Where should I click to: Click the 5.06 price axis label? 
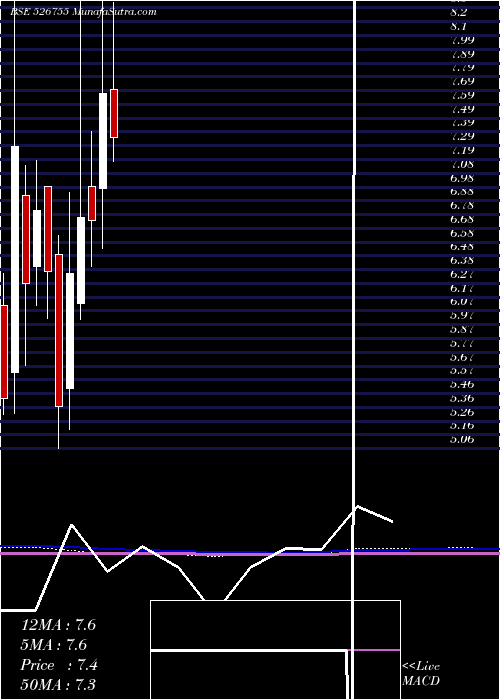click(462, 439)
